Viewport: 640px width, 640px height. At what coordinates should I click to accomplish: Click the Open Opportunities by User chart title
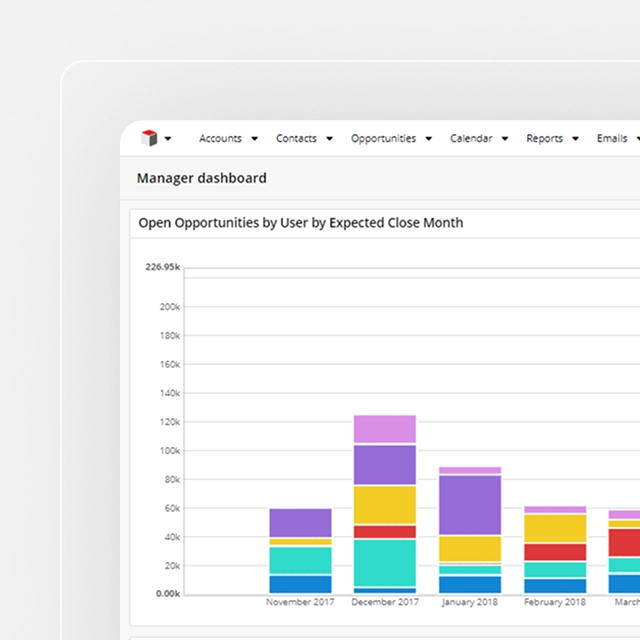(300, 223)
